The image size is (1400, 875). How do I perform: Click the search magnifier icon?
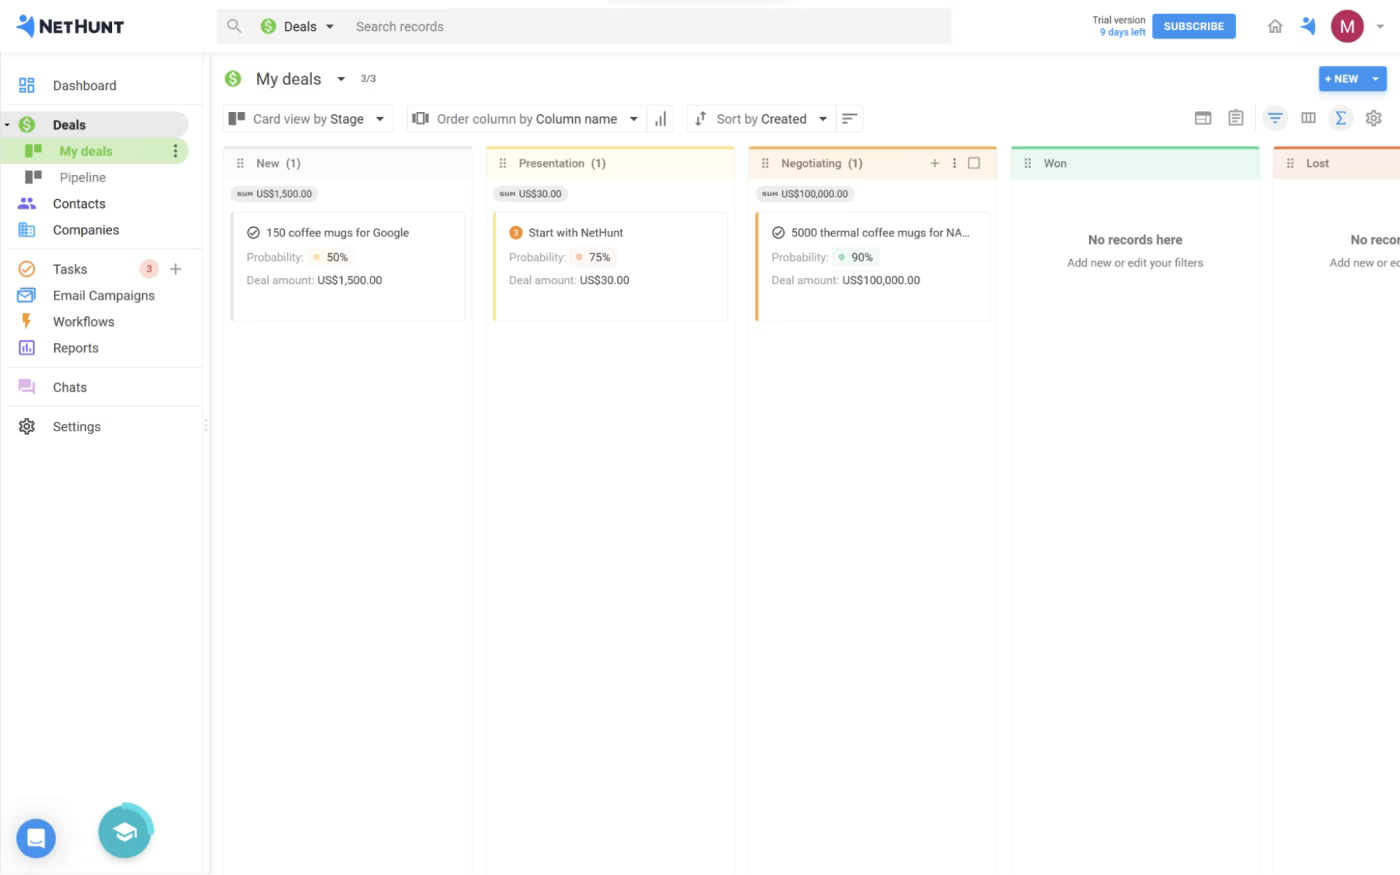pos(234,26)
